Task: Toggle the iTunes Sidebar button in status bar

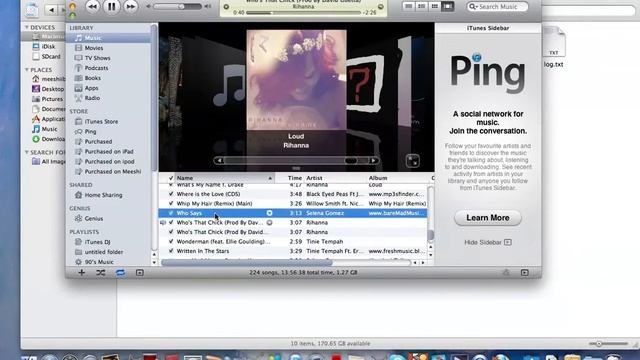Action: point(524,272)
